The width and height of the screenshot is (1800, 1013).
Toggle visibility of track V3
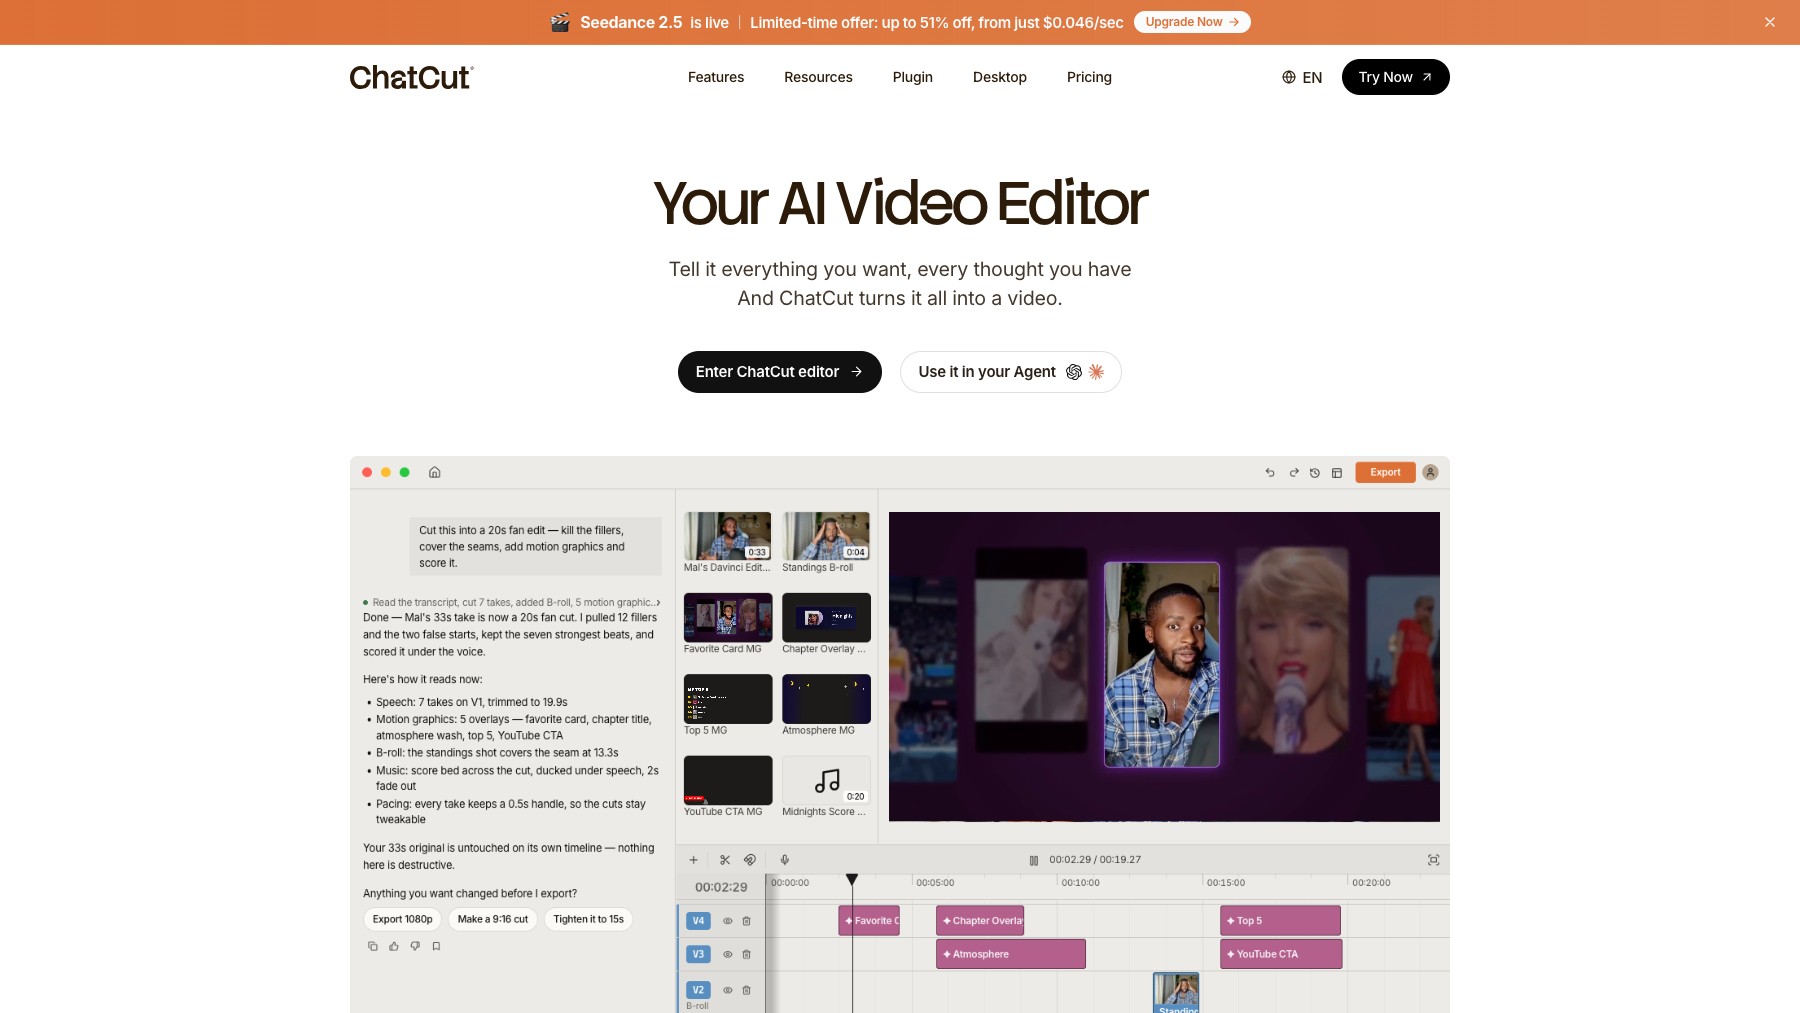(728, 954)
